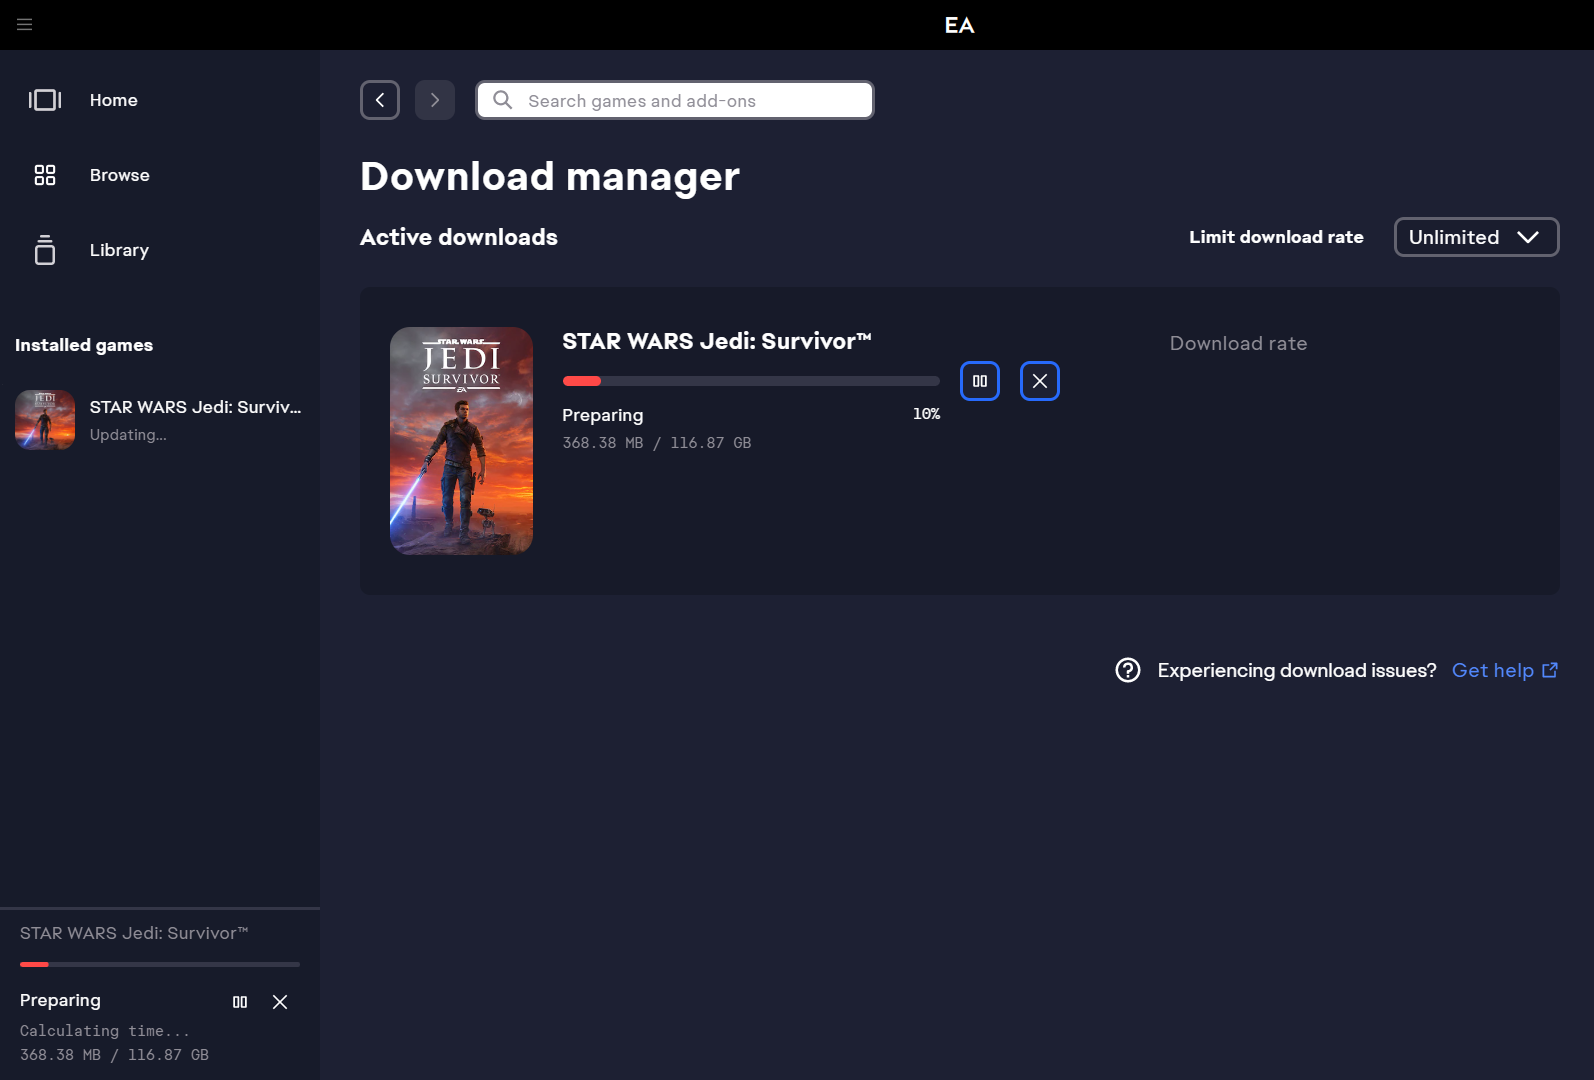
Task: Open the Limit download rate dropdown
Action: pyautogui.click(x=1476, y=237)
